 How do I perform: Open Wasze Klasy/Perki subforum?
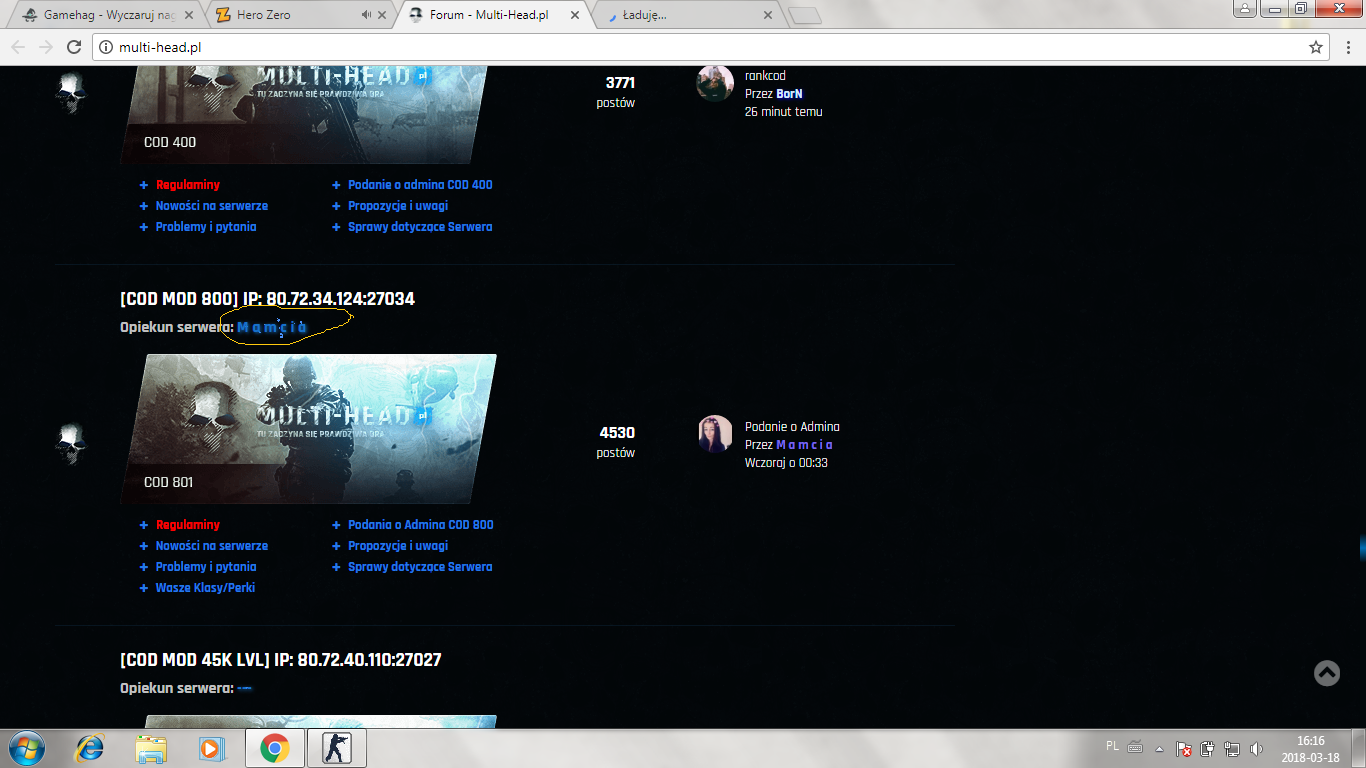pos(205,588)
